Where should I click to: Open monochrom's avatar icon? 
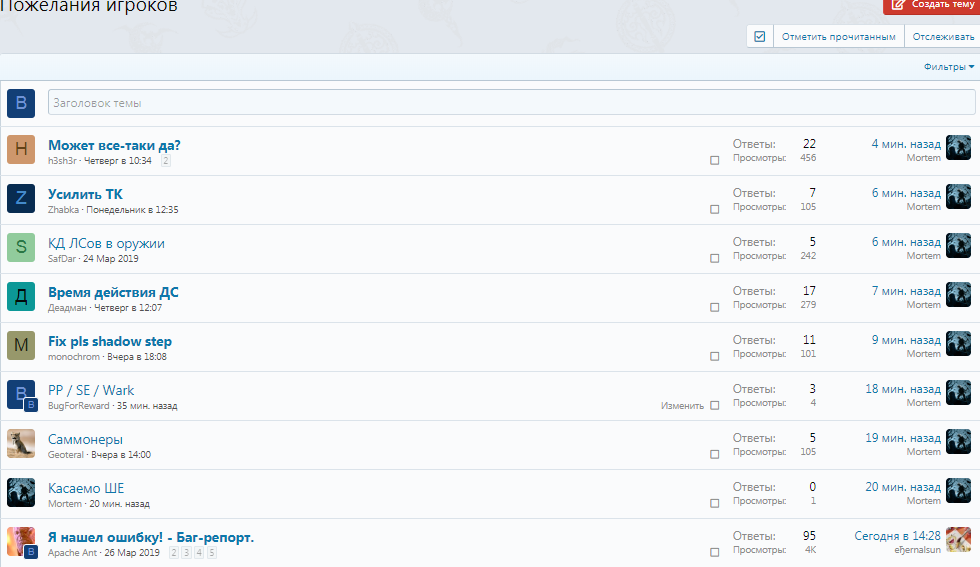(x=21, y=344)
